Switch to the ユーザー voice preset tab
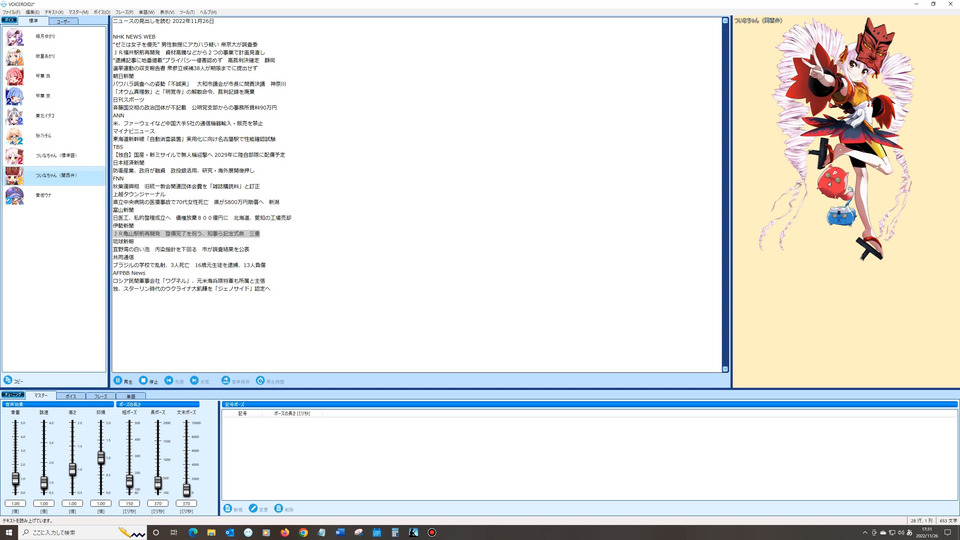The image size is (960, 540). tap(63, 21)
